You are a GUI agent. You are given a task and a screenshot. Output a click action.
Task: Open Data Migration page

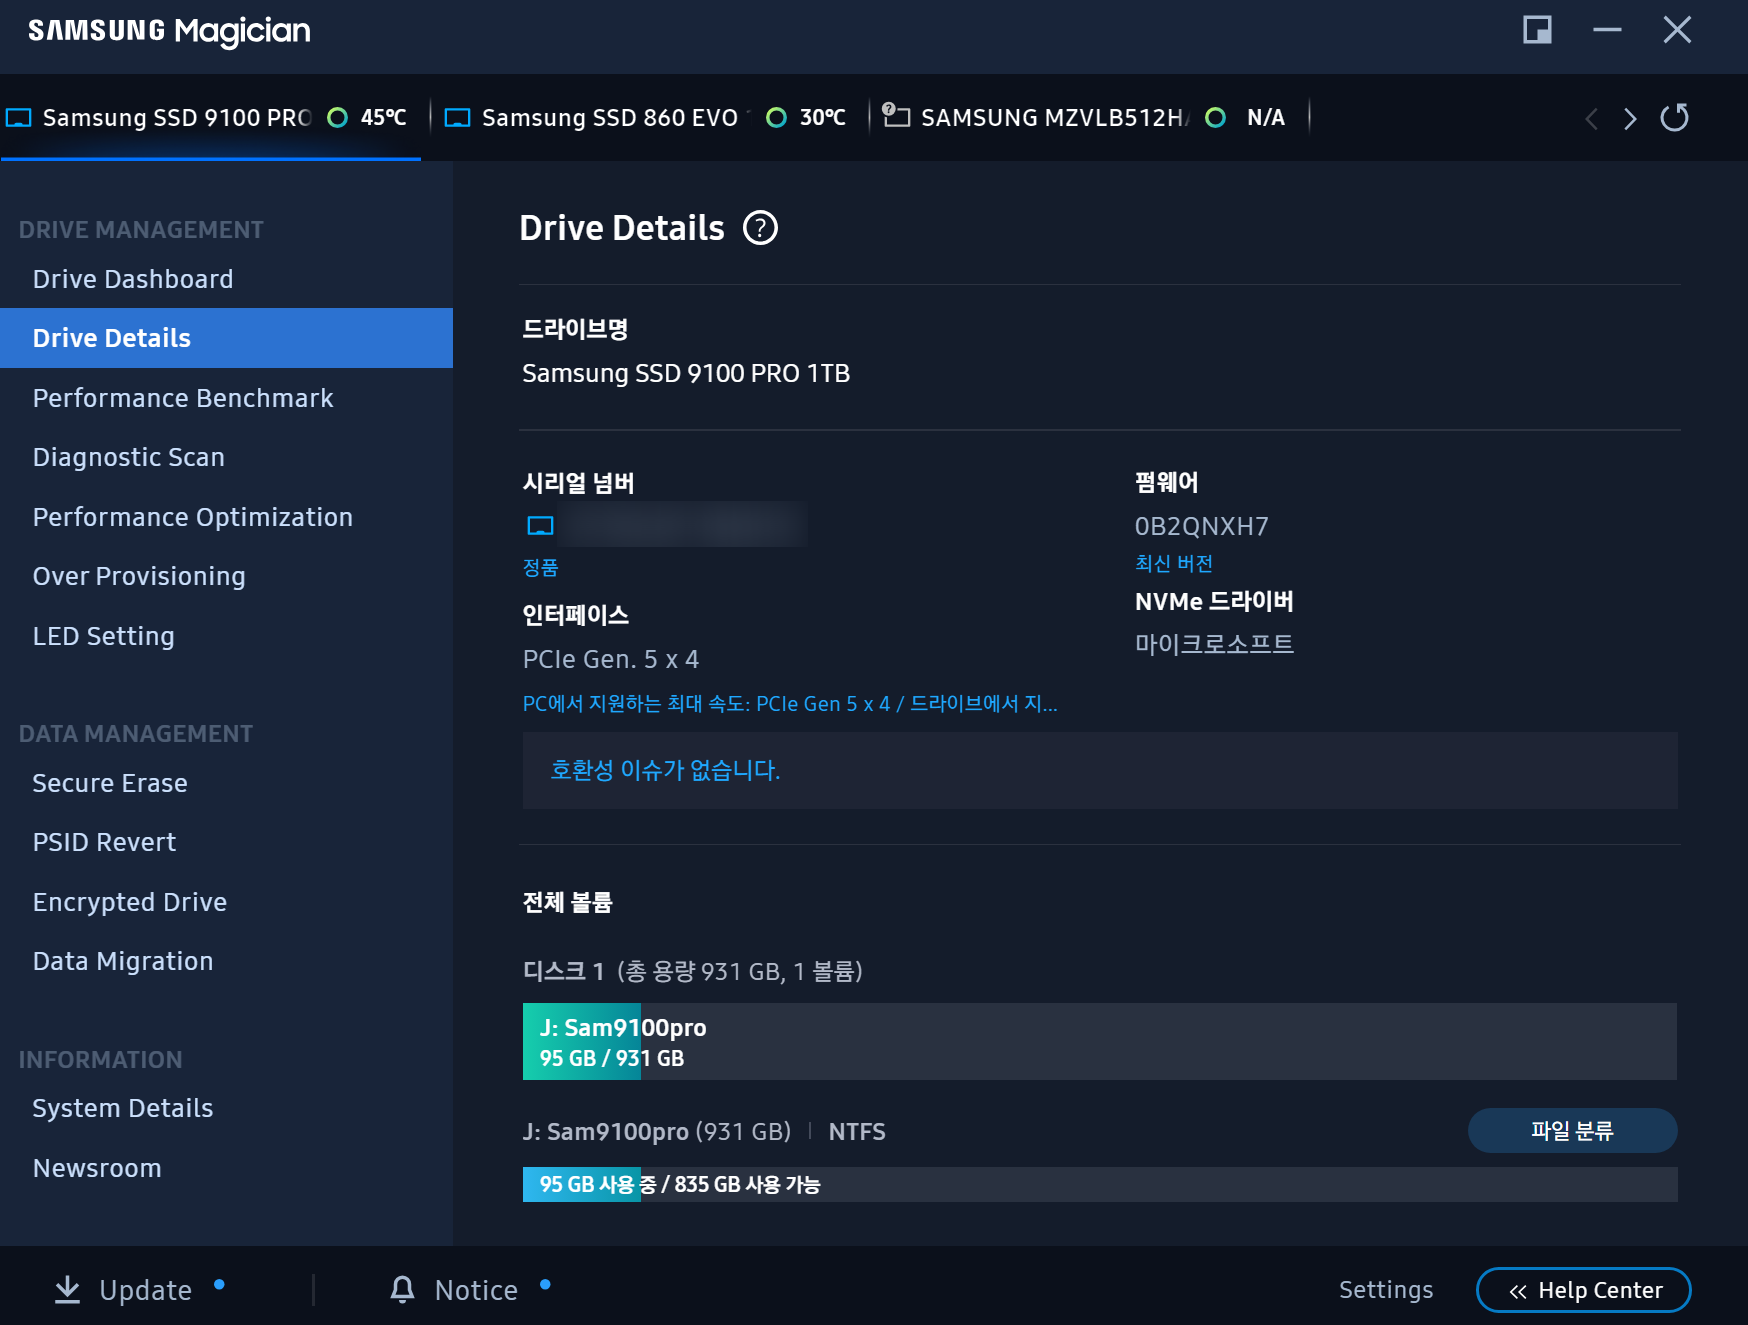226,961
